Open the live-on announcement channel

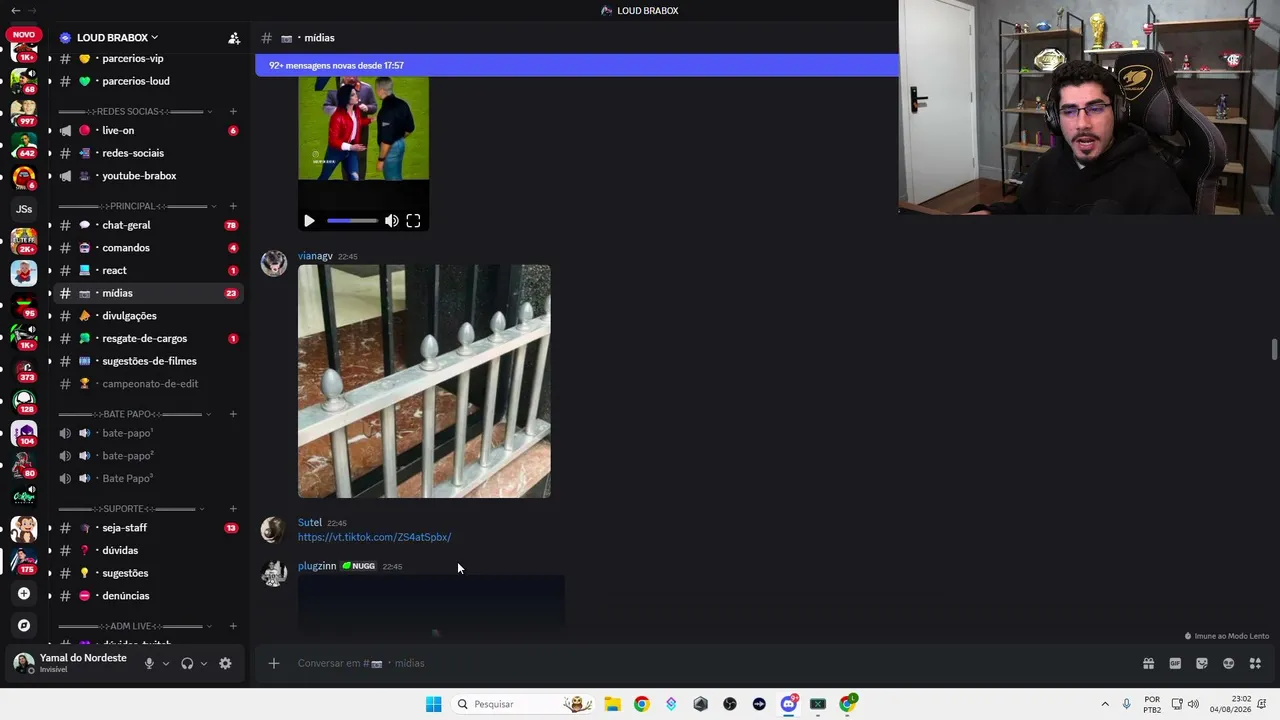click(x=148, y=131)
